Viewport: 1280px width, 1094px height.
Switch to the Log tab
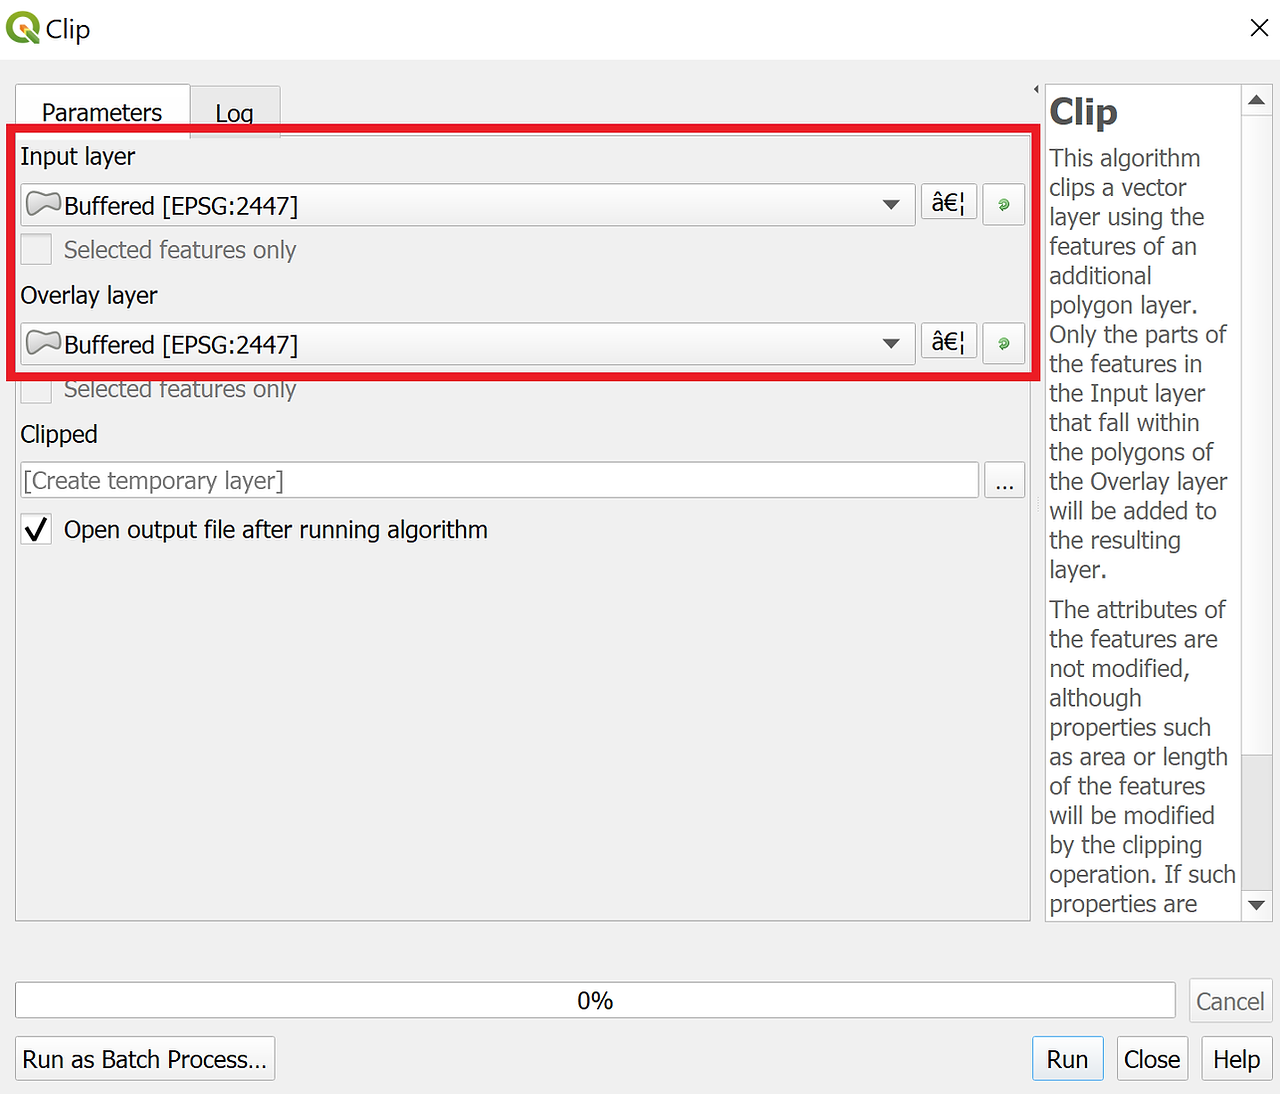pyautogui.click(x=235, y=112)
